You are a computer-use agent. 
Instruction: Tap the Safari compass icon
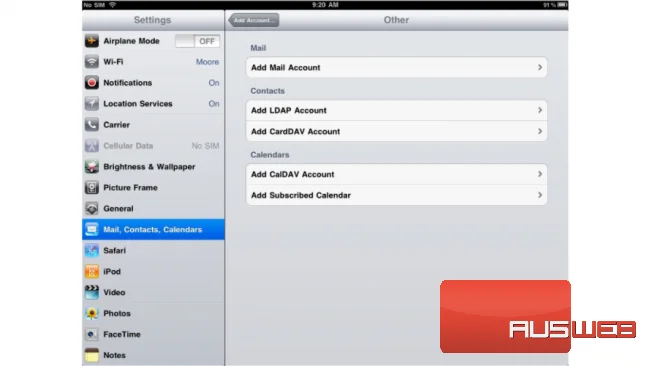click(92, 250)
